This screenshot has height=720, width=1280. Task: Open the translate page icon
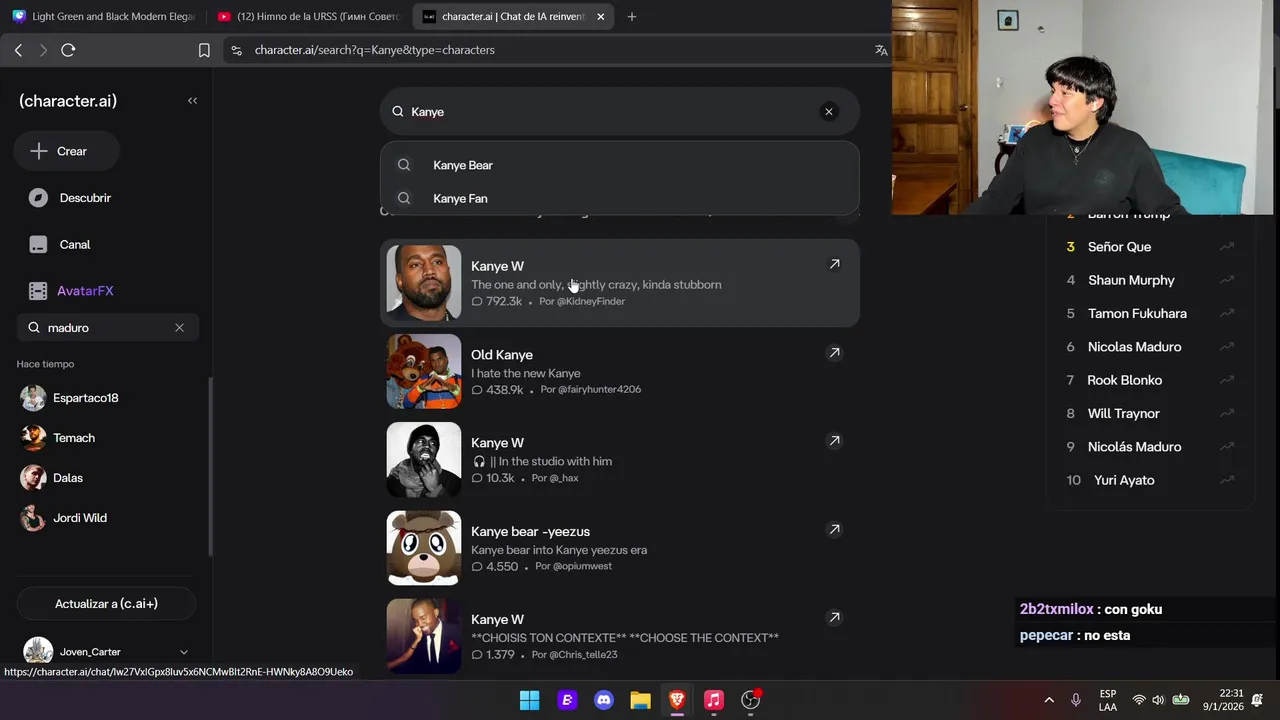tap(881, 50)
